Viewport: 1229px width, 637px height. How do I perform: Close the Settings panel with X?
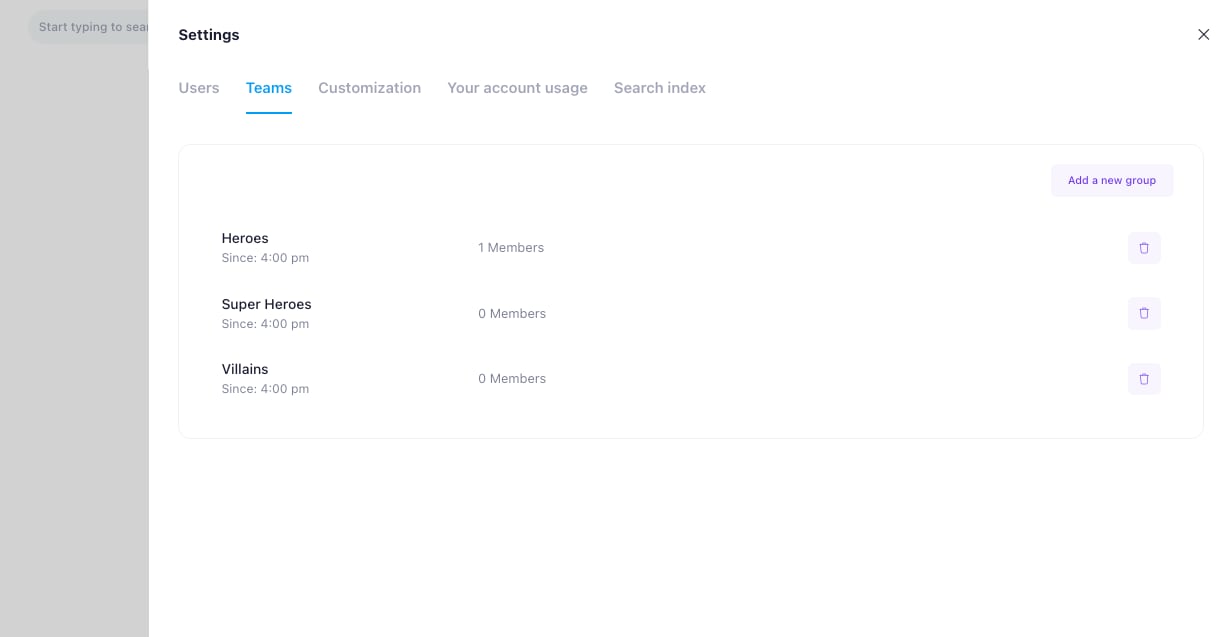click(x=1203, y=35)
